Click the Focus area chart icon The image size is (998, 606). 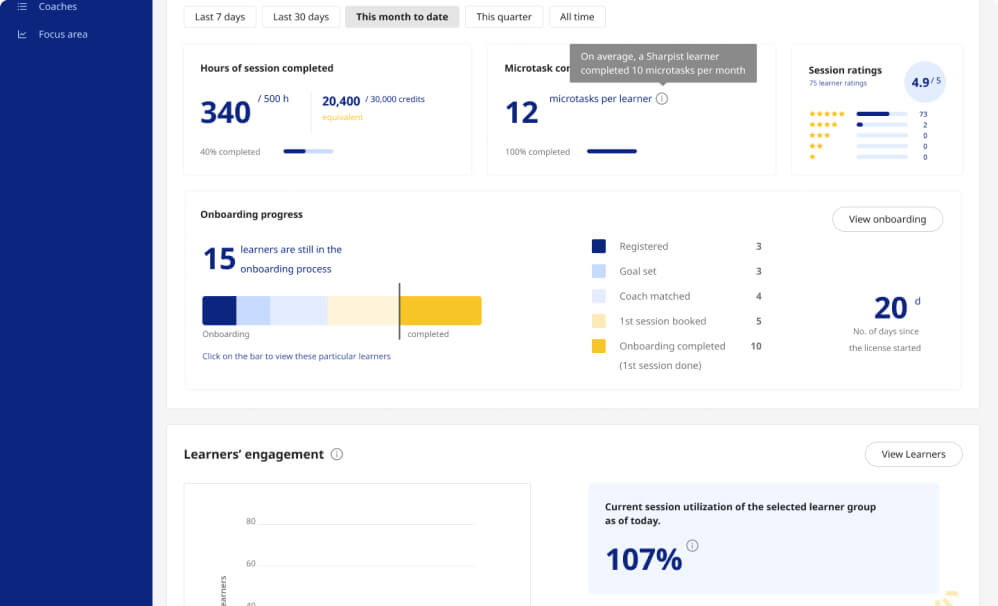point(22,34)
